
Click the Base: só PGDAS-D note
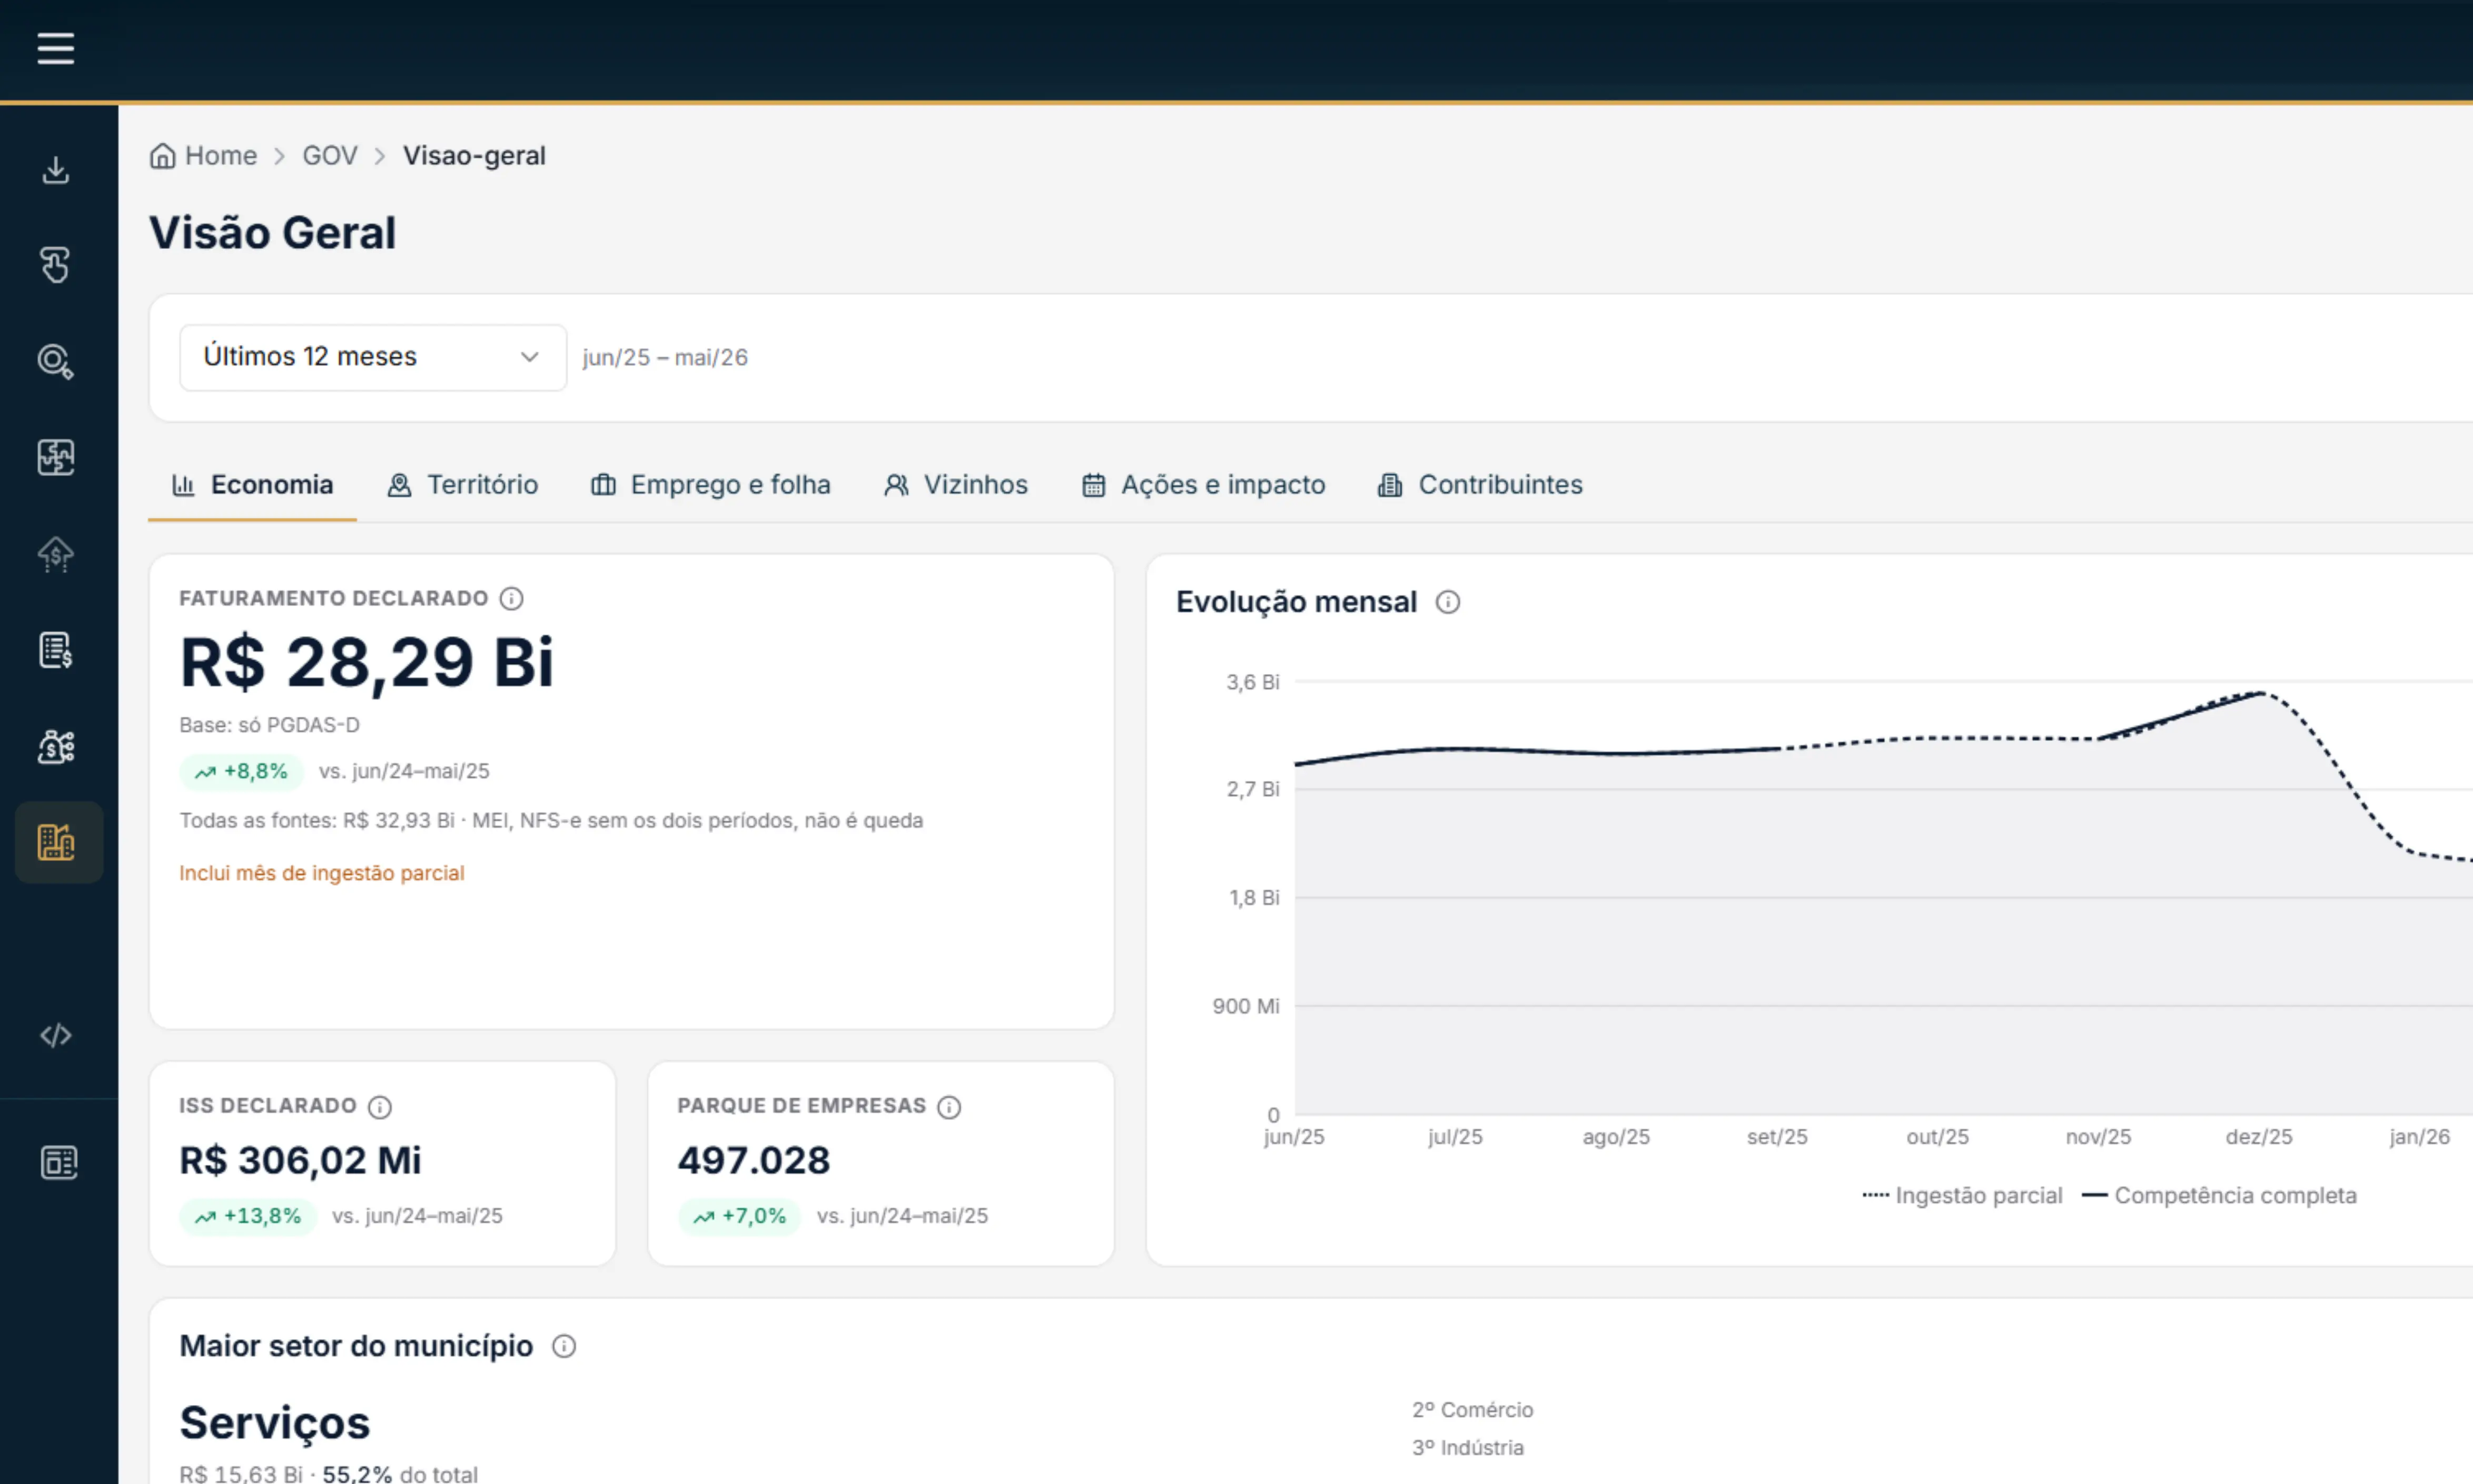tap(269, 725)
